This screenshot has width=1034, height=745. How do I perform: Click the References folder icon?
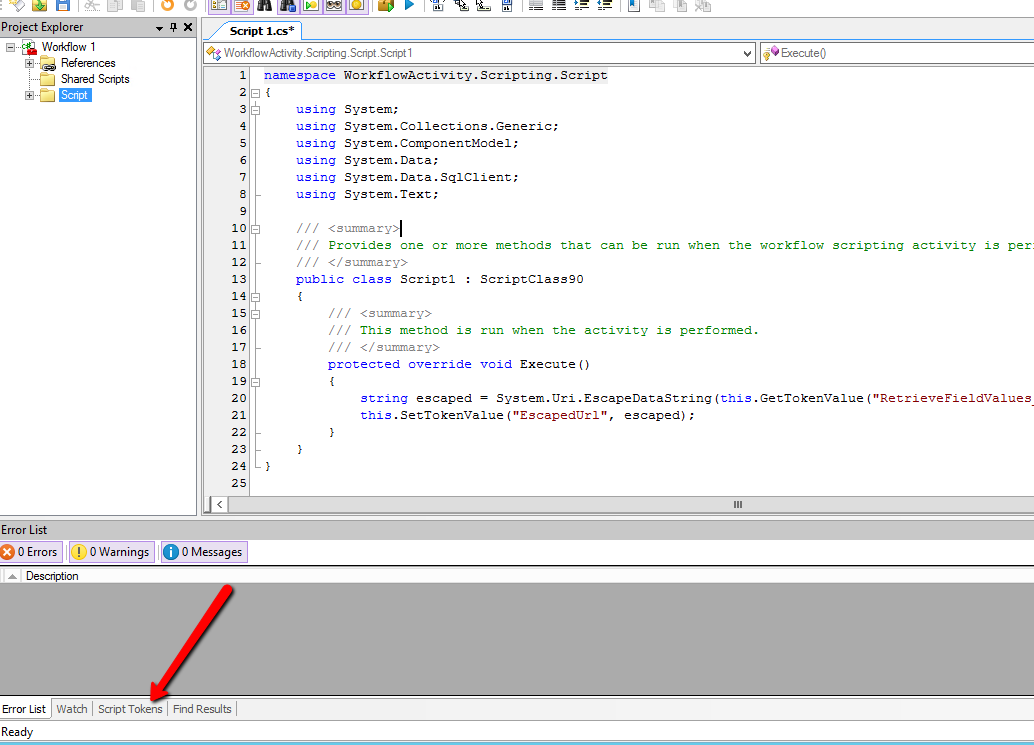(x=47, y=63)
